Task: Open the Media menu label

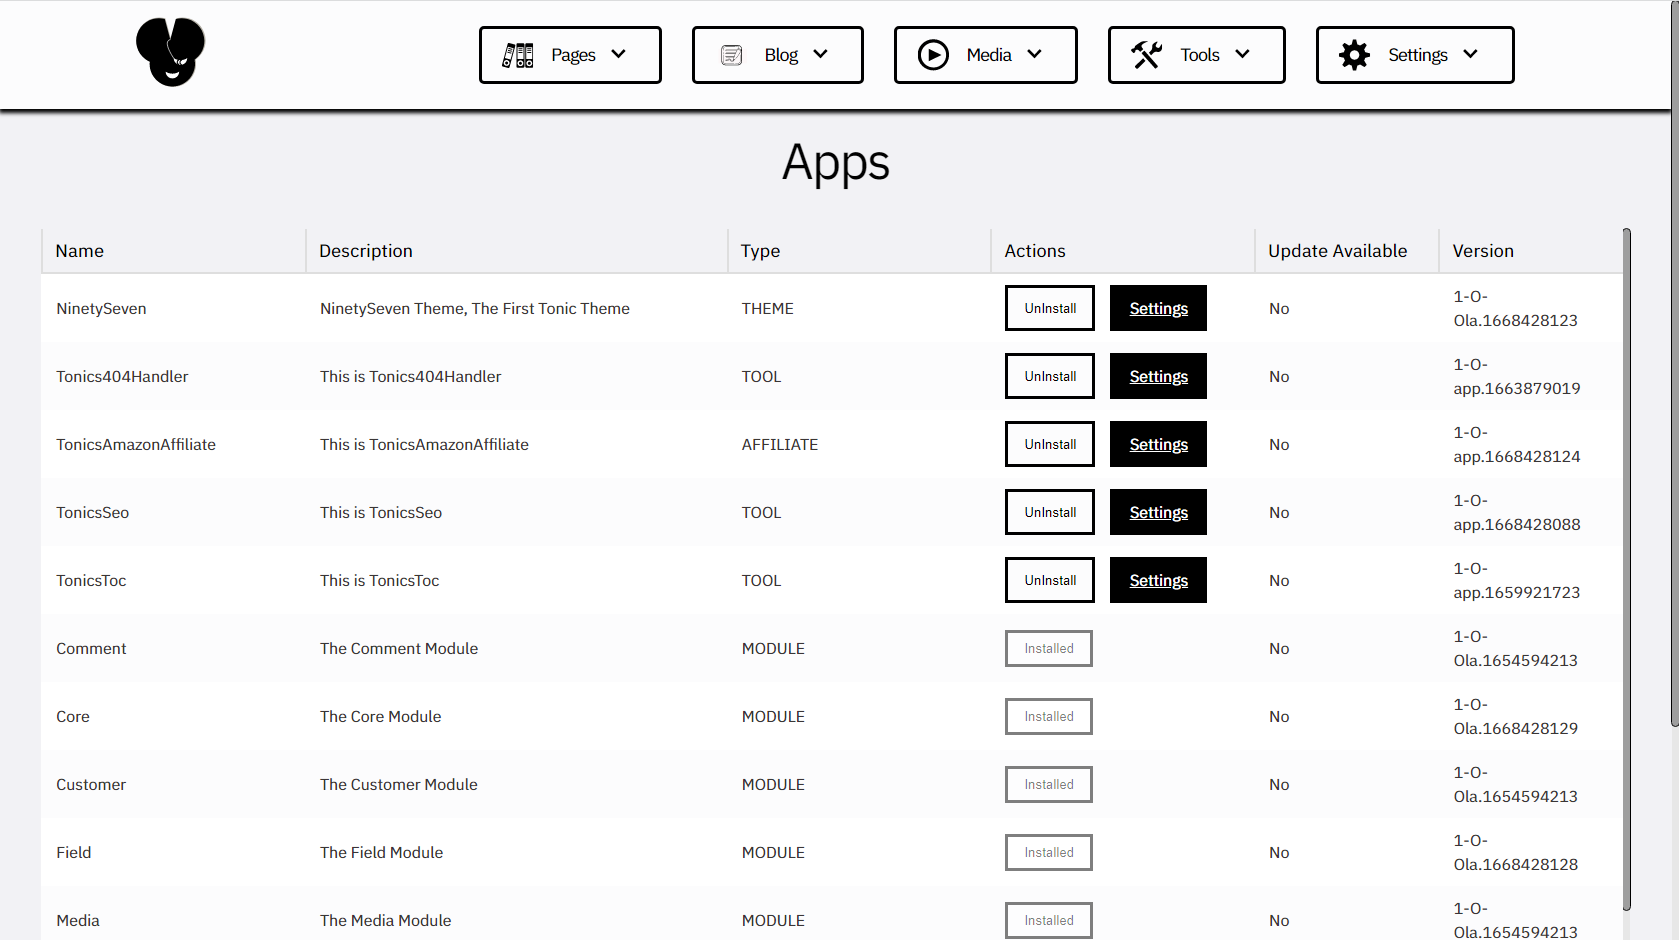Action: point(989,55)
